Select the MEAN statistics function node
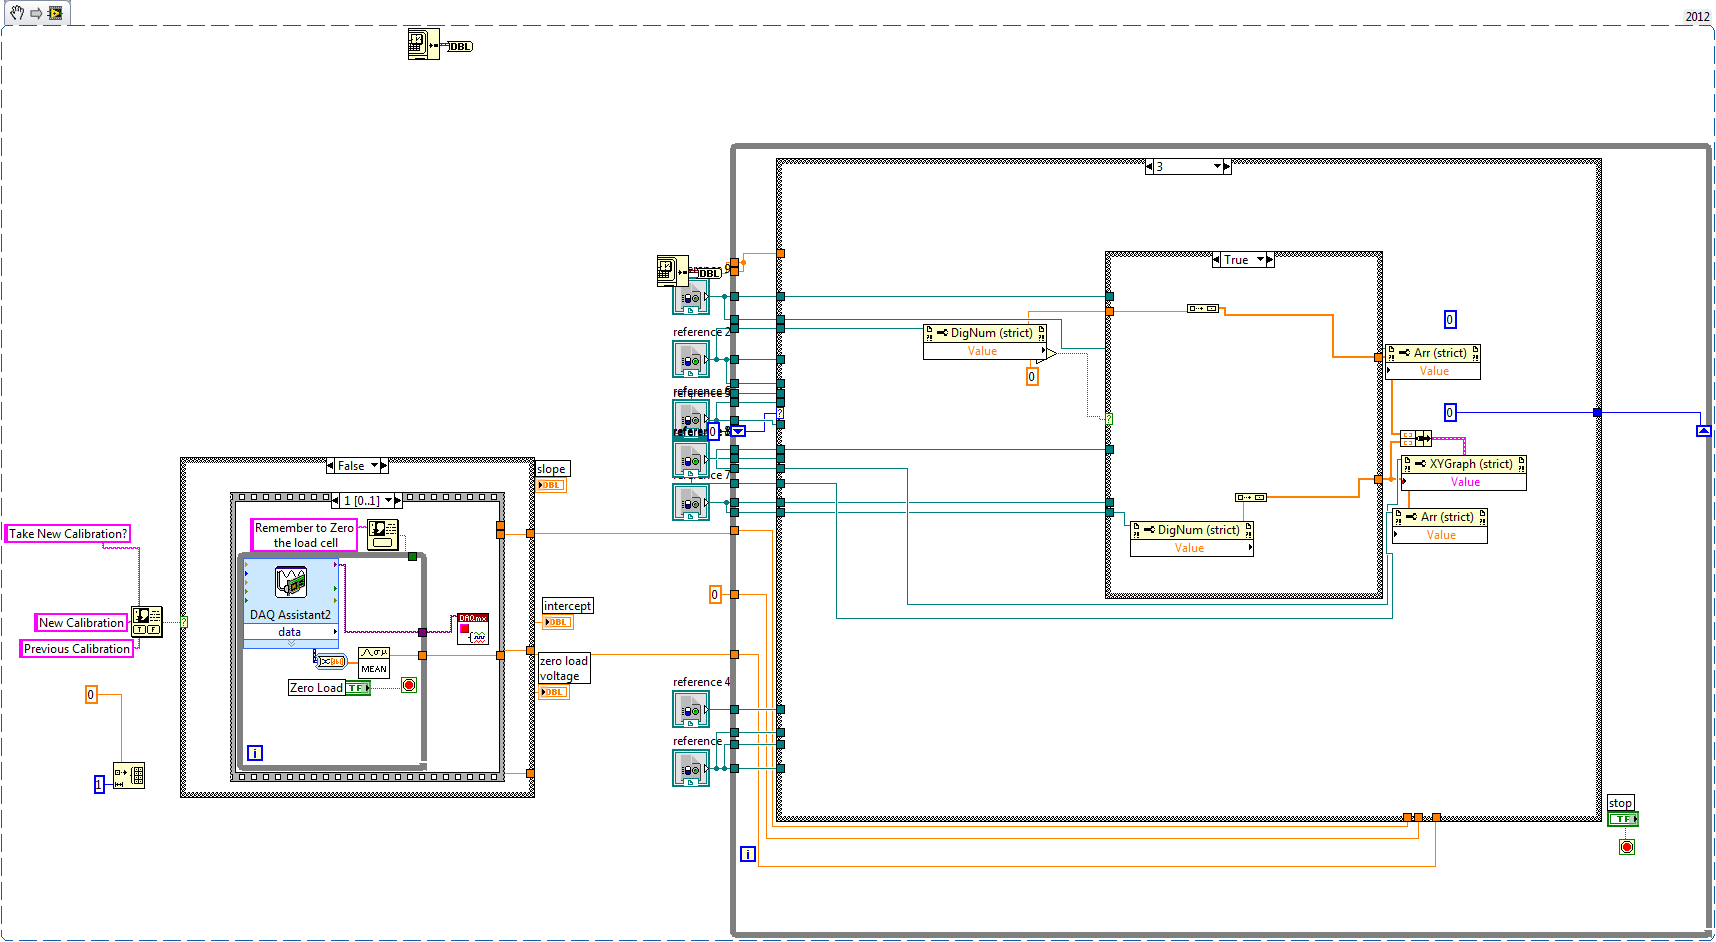 [374, 662]
